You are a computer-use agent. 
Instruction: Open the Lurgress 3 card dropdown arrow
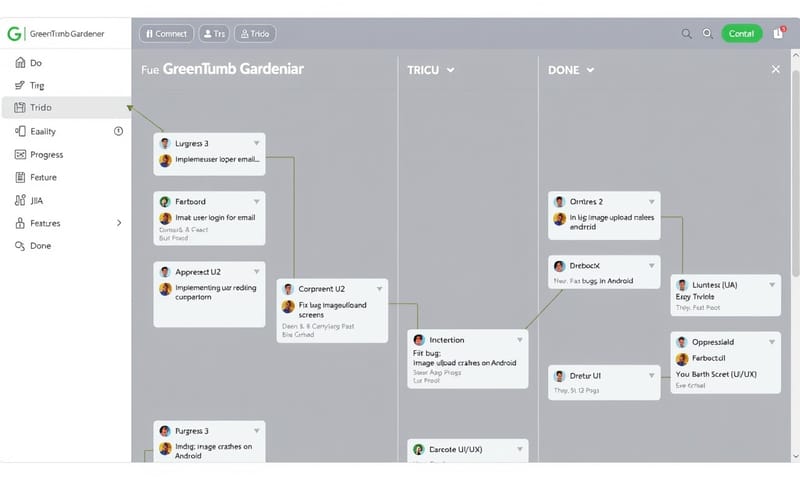256,144
